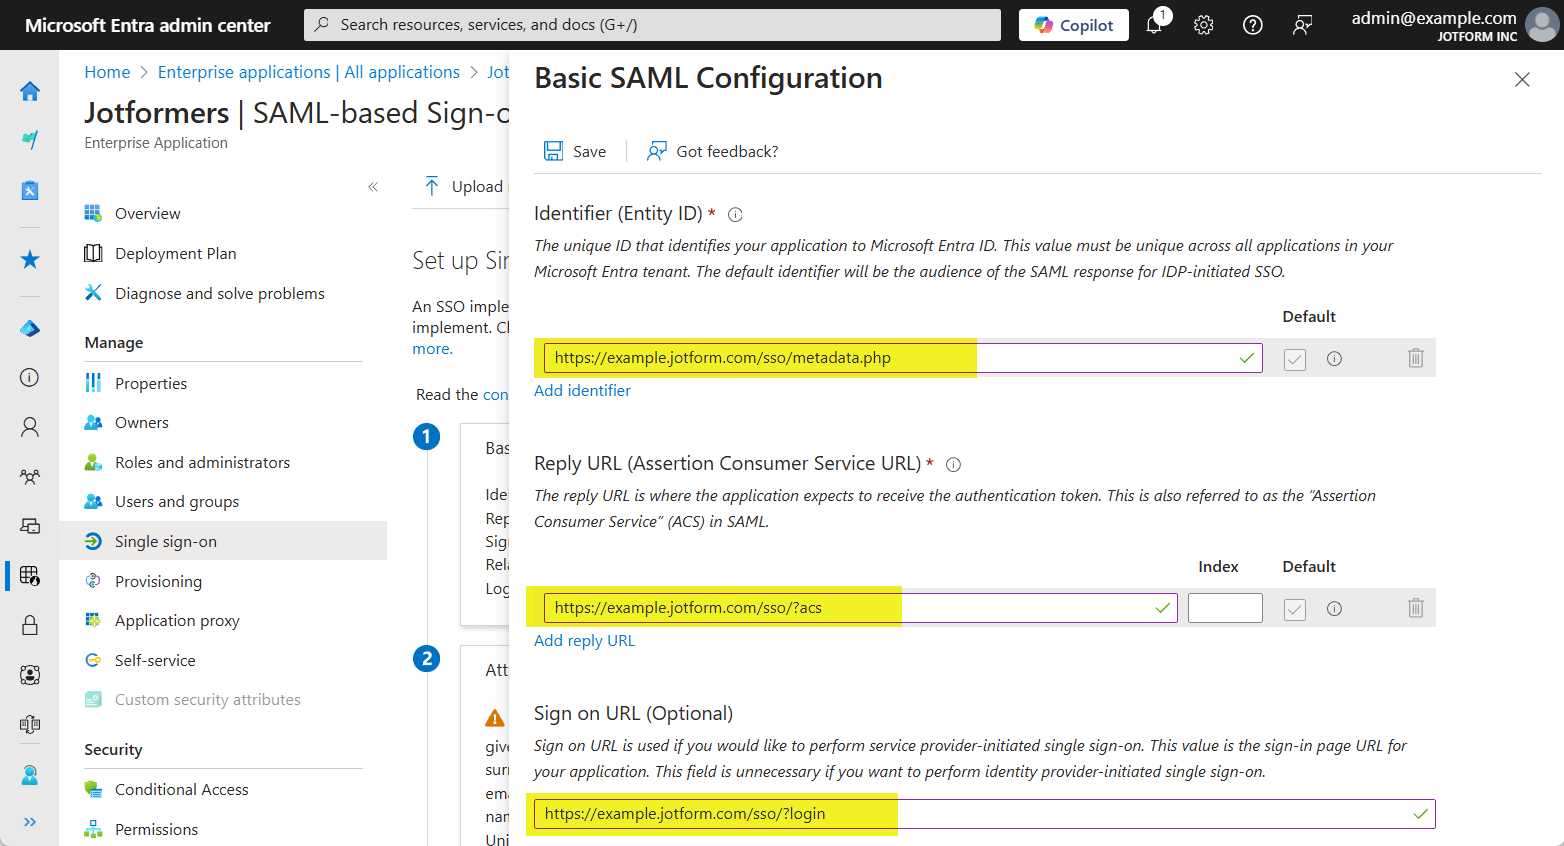Open the padlock protection icon in the left rail
This screenshot has height=846, width=1564.
click(x=30, y=625)
